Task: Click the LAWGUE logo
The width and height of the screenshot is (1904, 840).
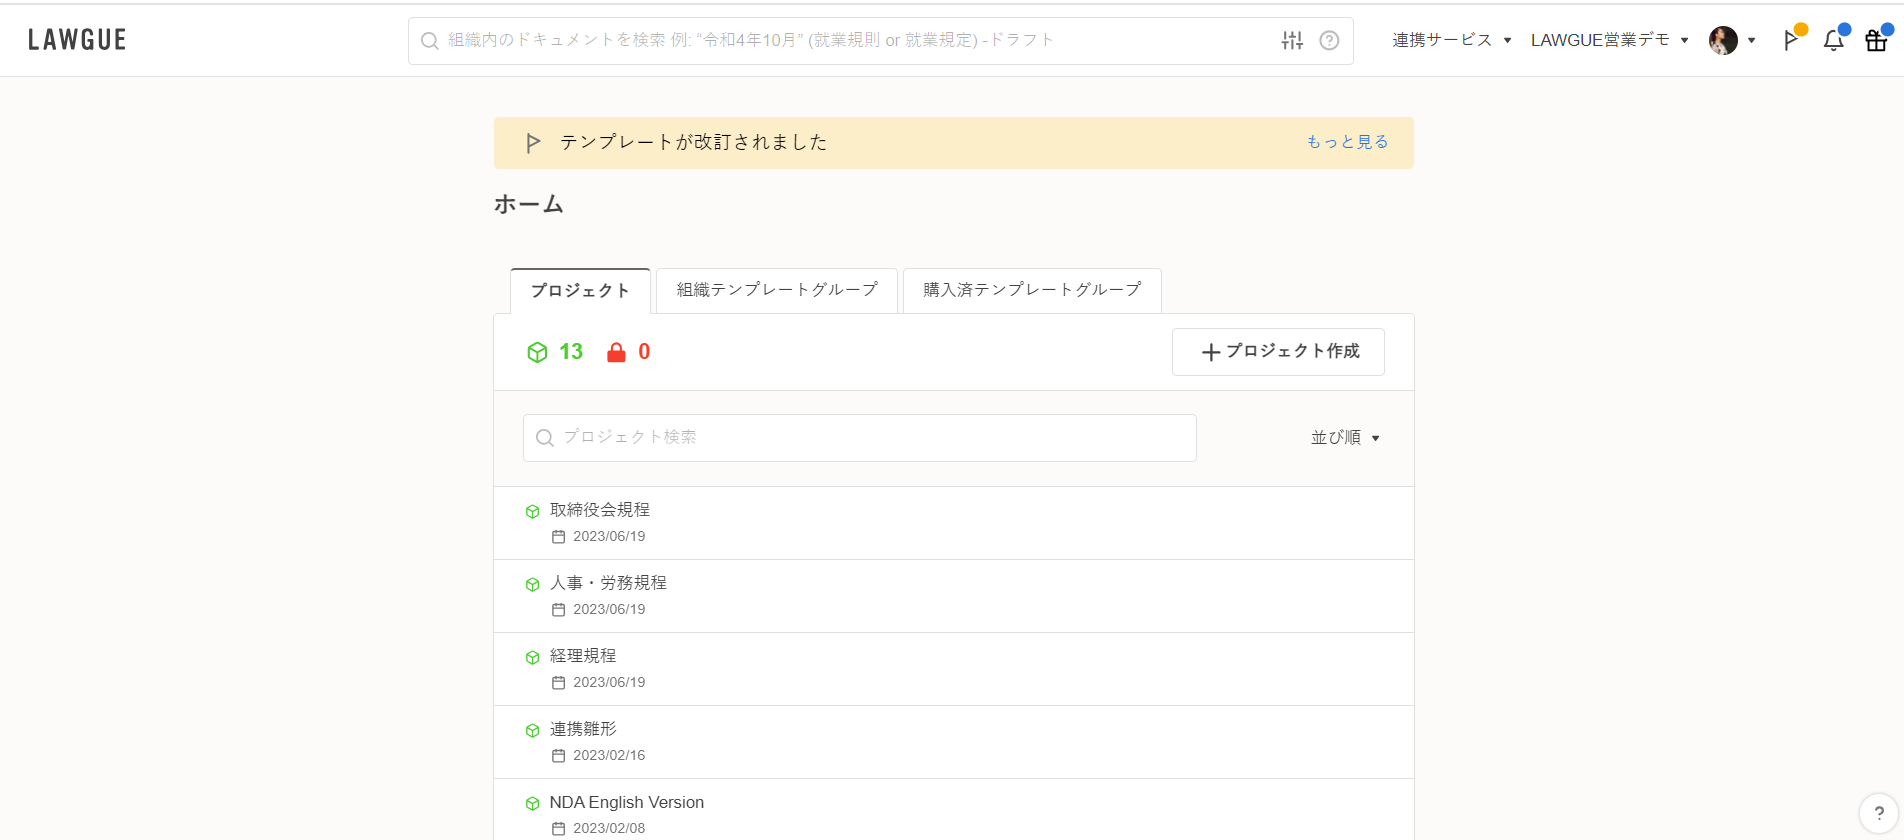Action: pyautogui.click(x=77, y=40)
